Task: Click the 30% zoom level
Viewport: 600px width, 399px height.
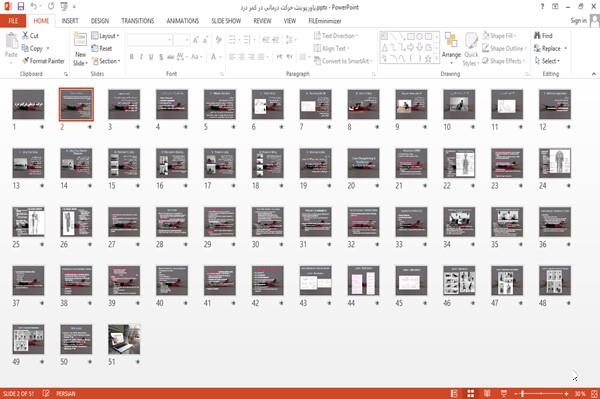Action: click(x=580, y=394)
